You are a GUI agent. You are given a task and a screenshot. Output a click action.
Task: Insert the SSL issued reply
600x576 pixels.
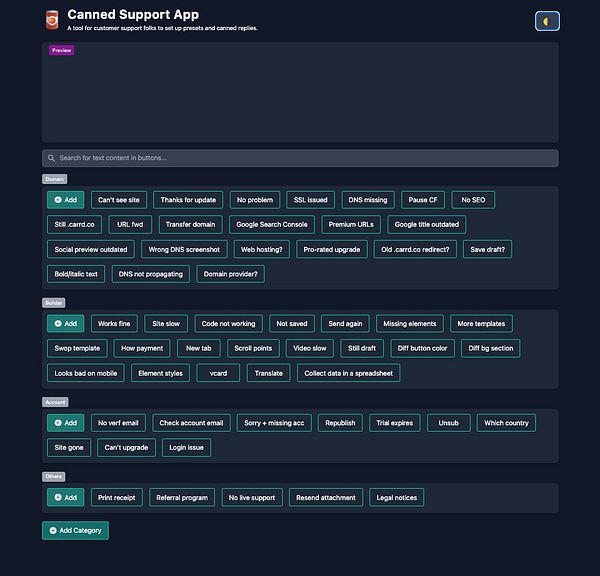click(310, 200)
